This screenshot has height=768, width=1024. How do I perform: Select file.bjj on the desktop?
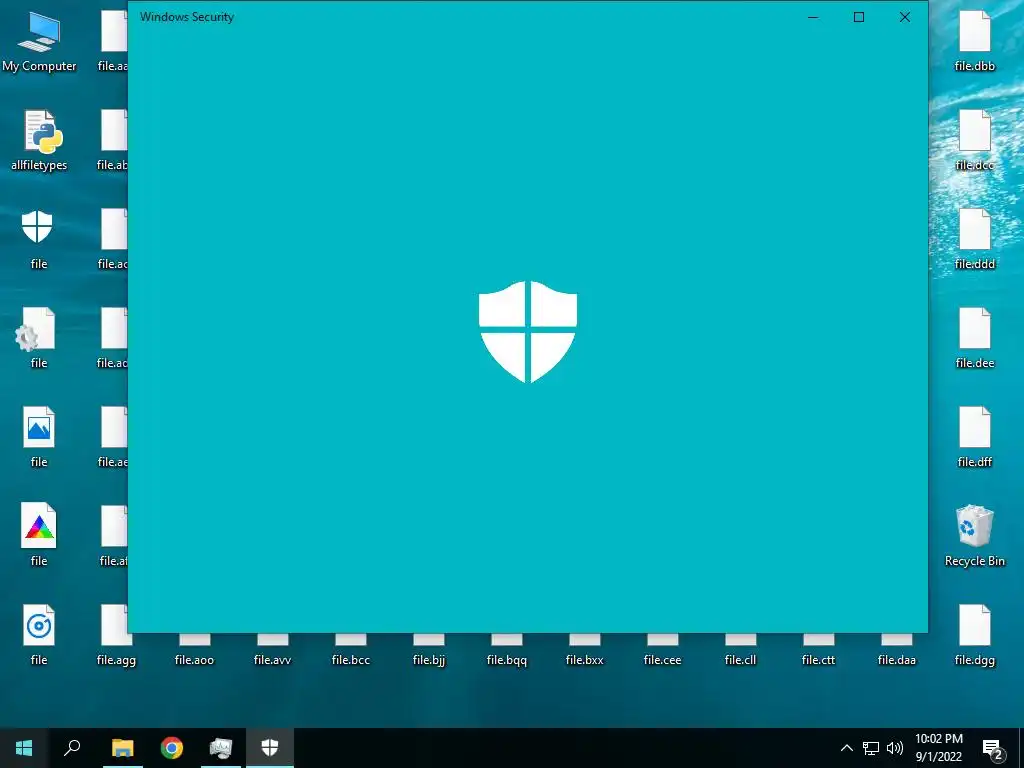428,652
